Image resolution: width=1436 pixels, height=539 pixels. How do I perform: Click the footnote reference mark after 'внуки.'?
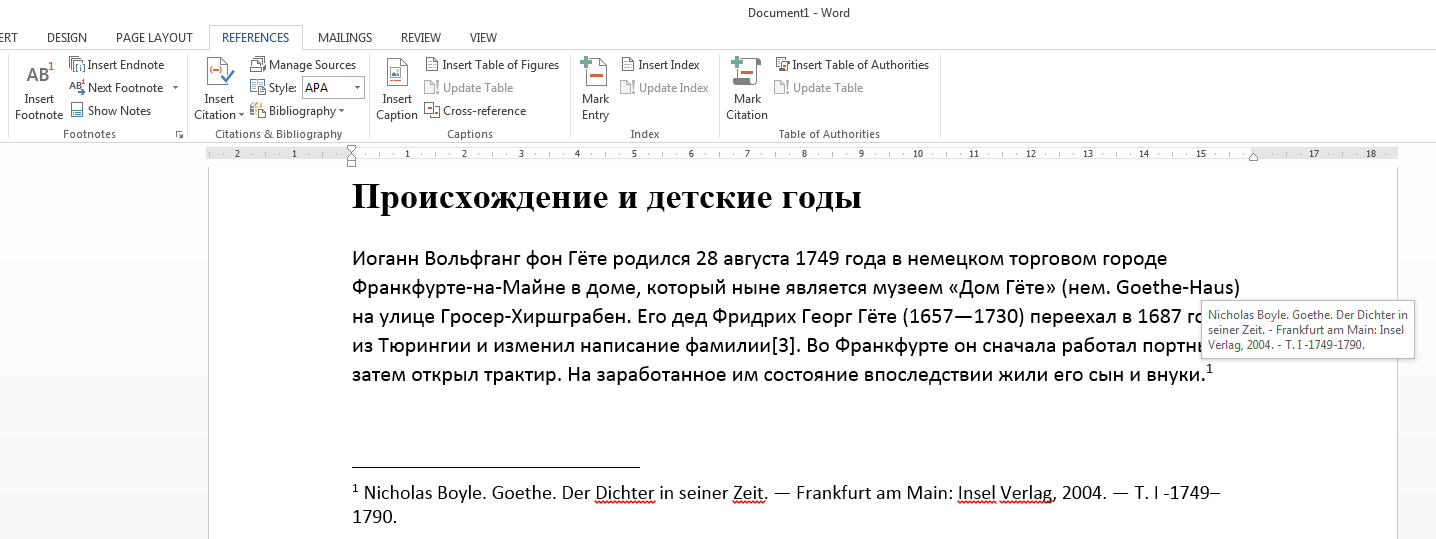[1209, 370]
